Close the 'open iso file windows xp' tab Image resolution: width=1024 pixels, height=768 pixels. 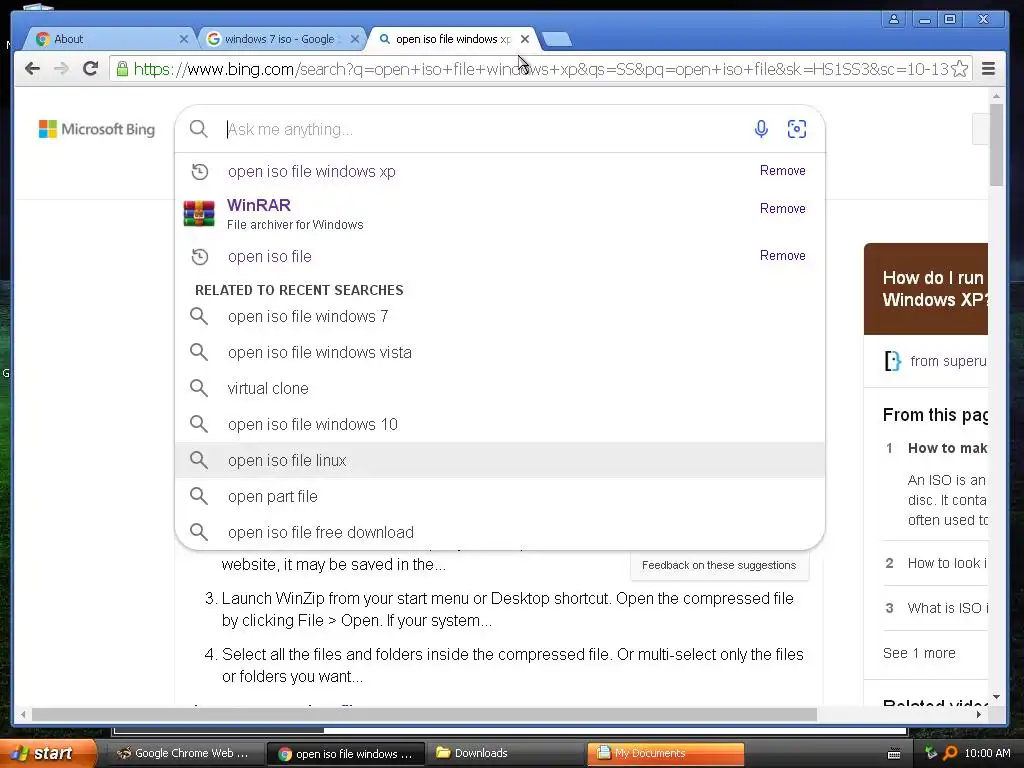click(x=525, y=39)
